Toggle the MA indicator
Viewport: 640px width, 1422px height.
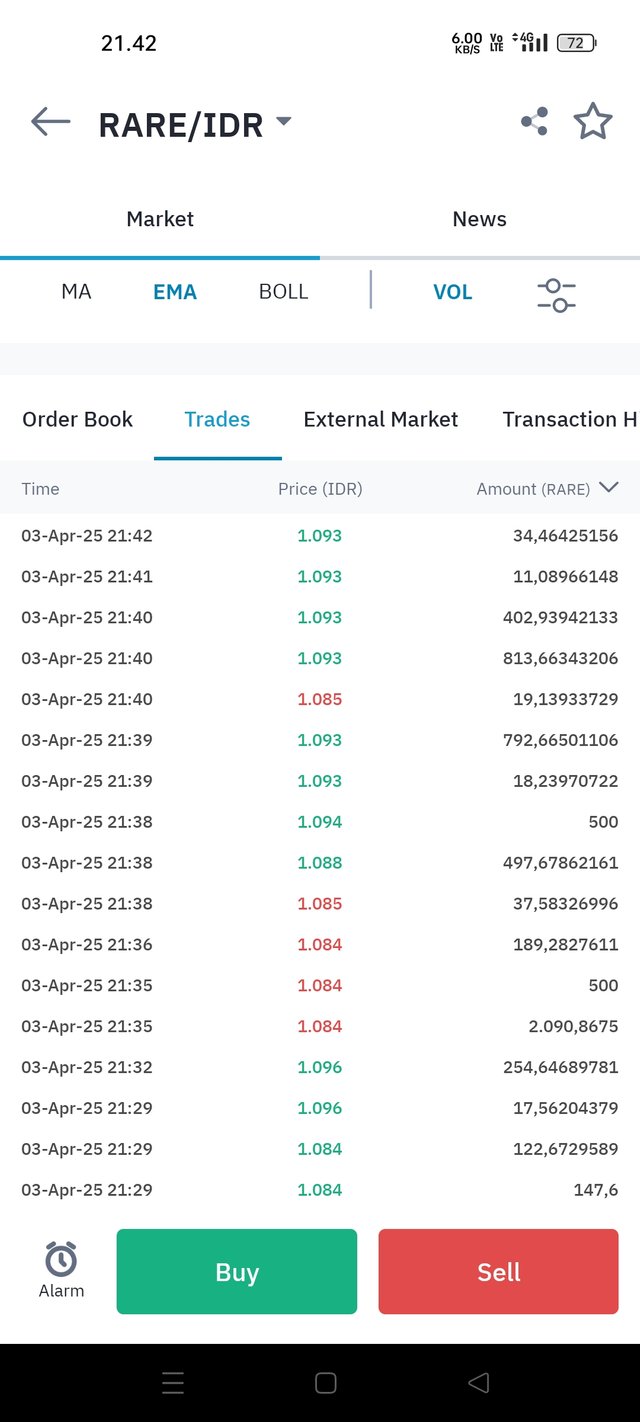coord(76,292)
